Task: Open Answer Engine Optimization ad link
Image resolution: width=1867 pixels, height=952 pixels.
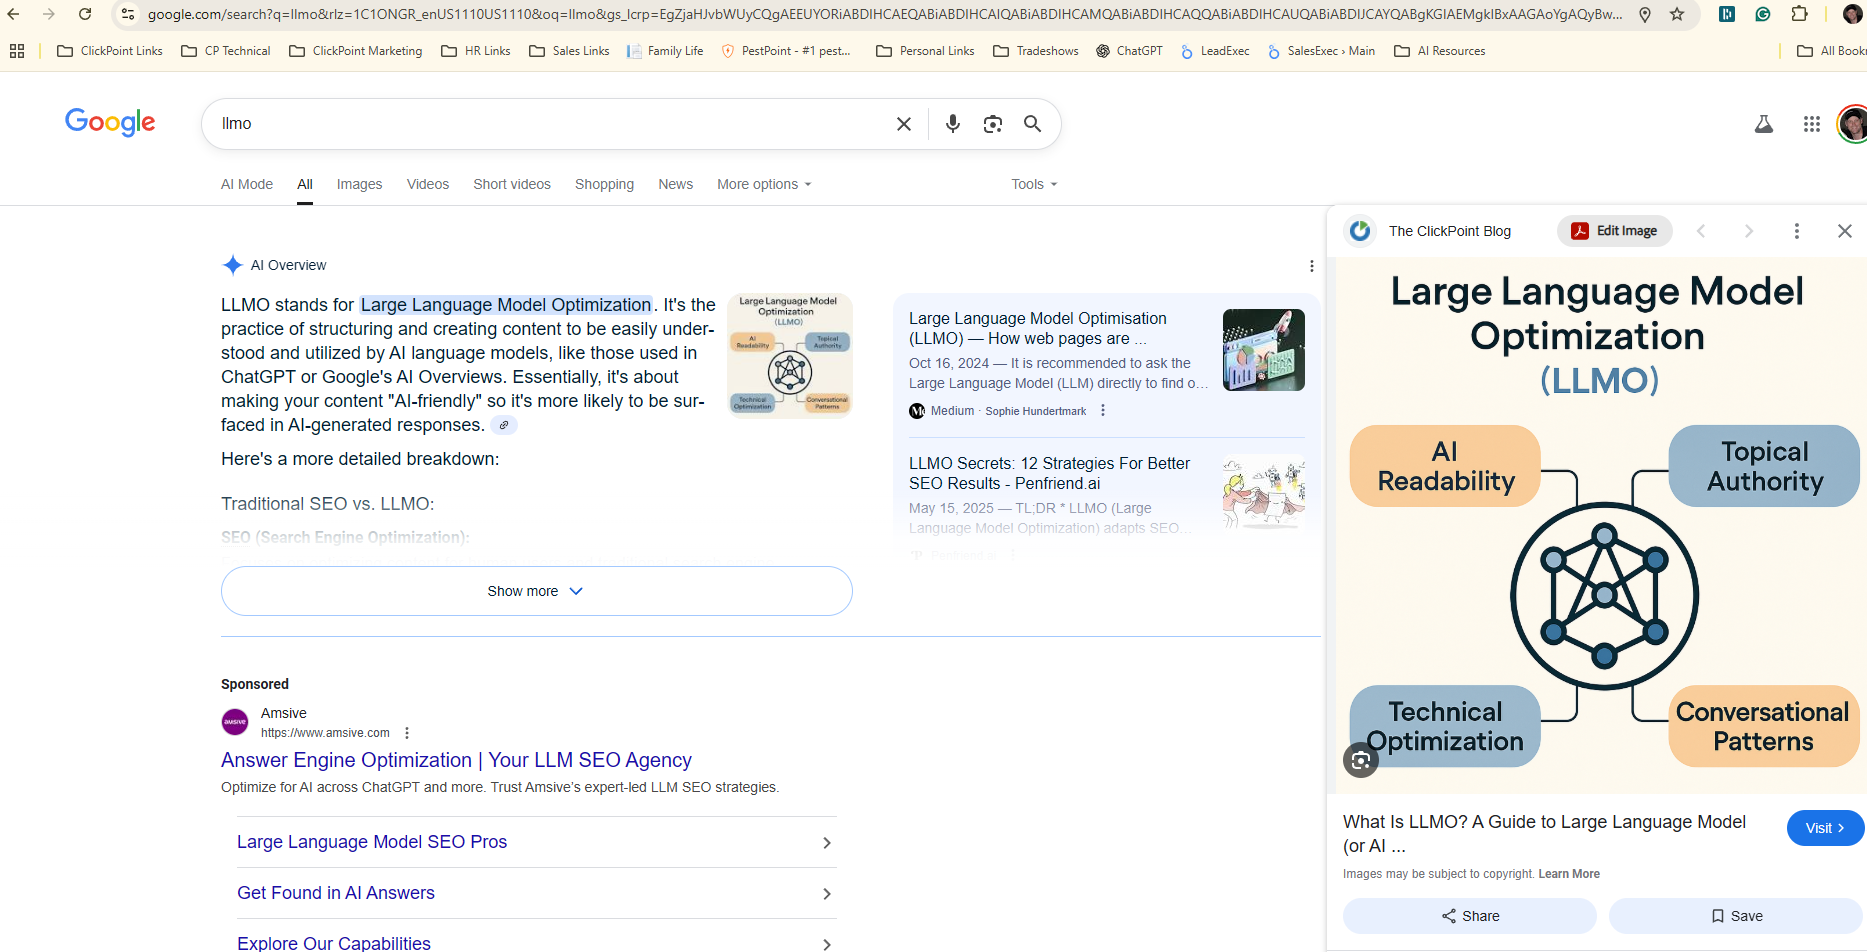Action: pos(456,760)
